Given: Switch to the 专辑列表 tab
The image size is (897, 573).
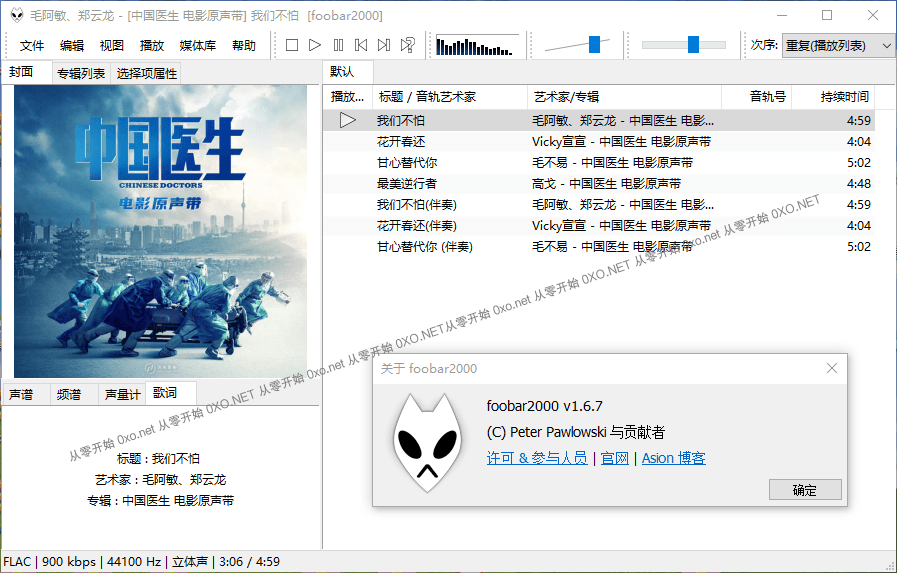Looking at the screenshot, I should tap(81, 73).
